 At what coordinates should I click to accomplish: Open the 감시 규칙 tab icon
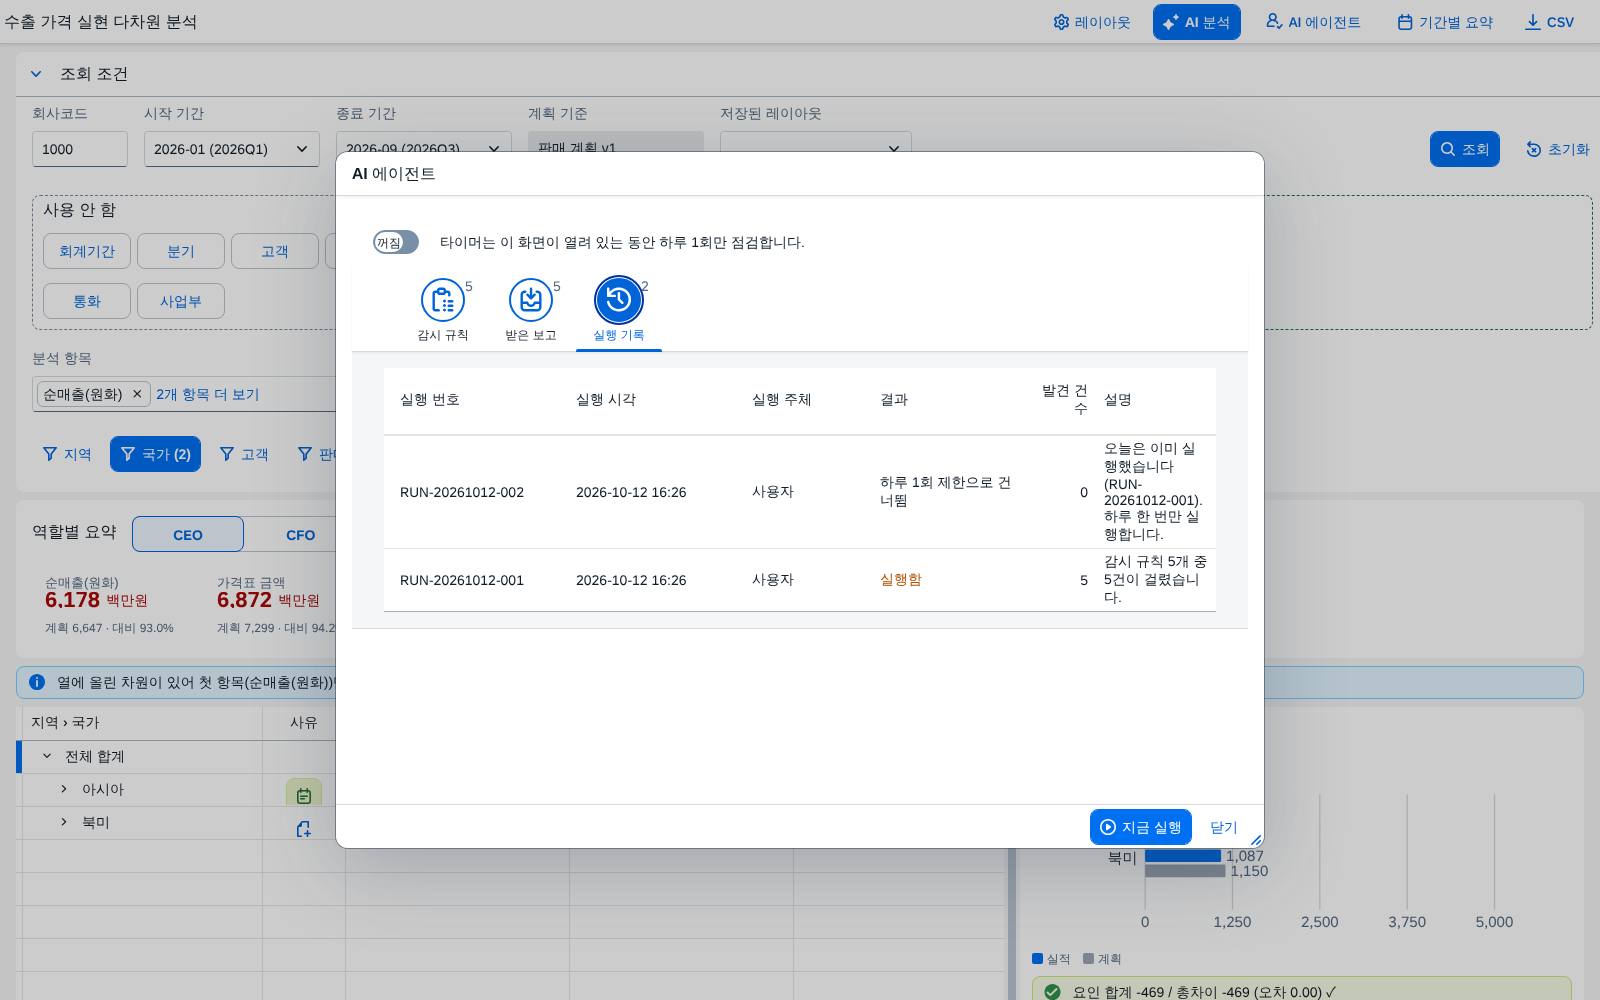[443, 300]
